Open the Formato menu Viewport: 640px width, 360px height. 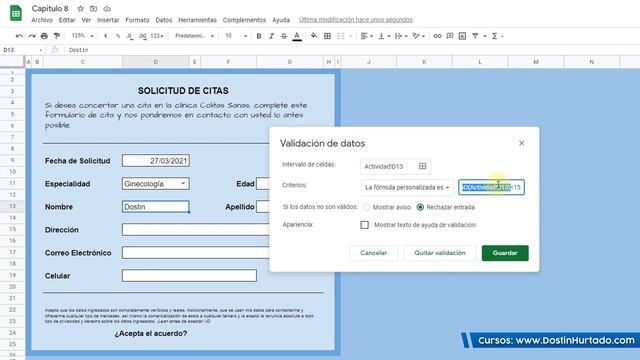(x=137, y=20)
